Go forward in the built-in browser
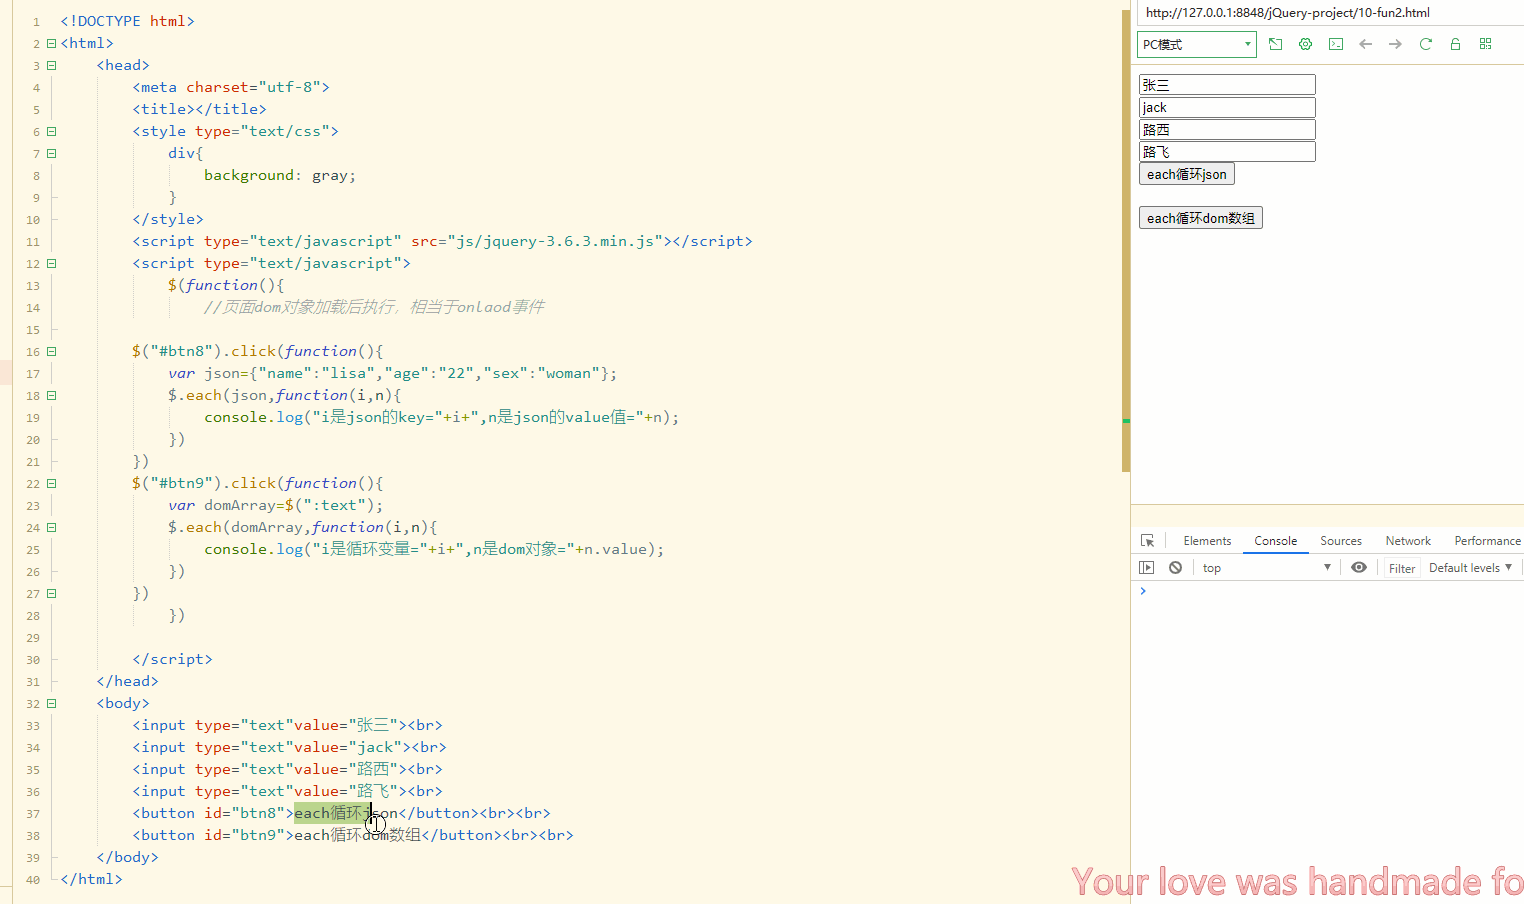 pos(1395,44)
